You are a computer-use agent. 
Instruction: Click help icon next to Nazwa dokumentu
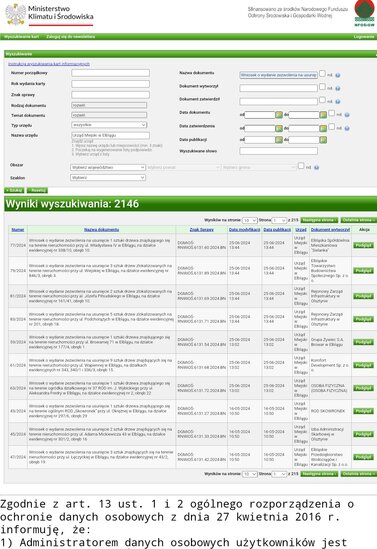coord(338,75)
